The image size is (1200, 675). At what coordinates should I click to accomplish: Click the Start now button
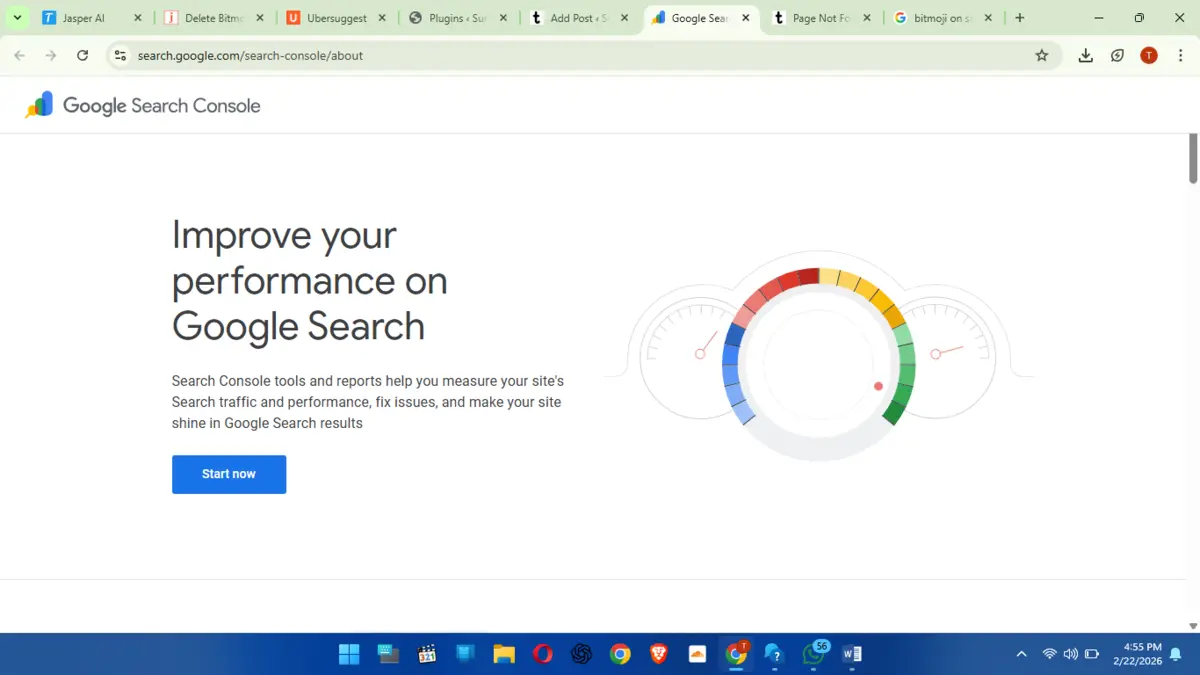tap(229, 474)
